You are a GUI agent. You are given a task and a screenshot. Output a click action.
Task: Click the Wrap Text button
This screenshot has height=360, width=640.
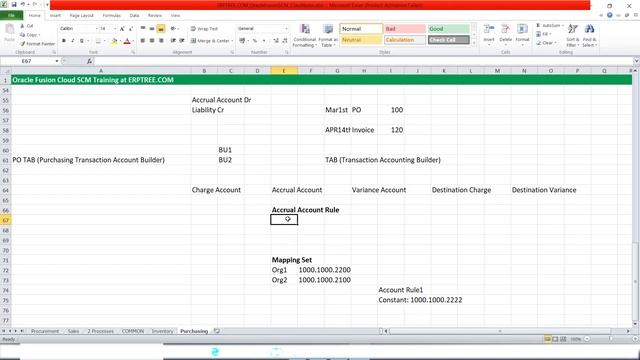204,29
